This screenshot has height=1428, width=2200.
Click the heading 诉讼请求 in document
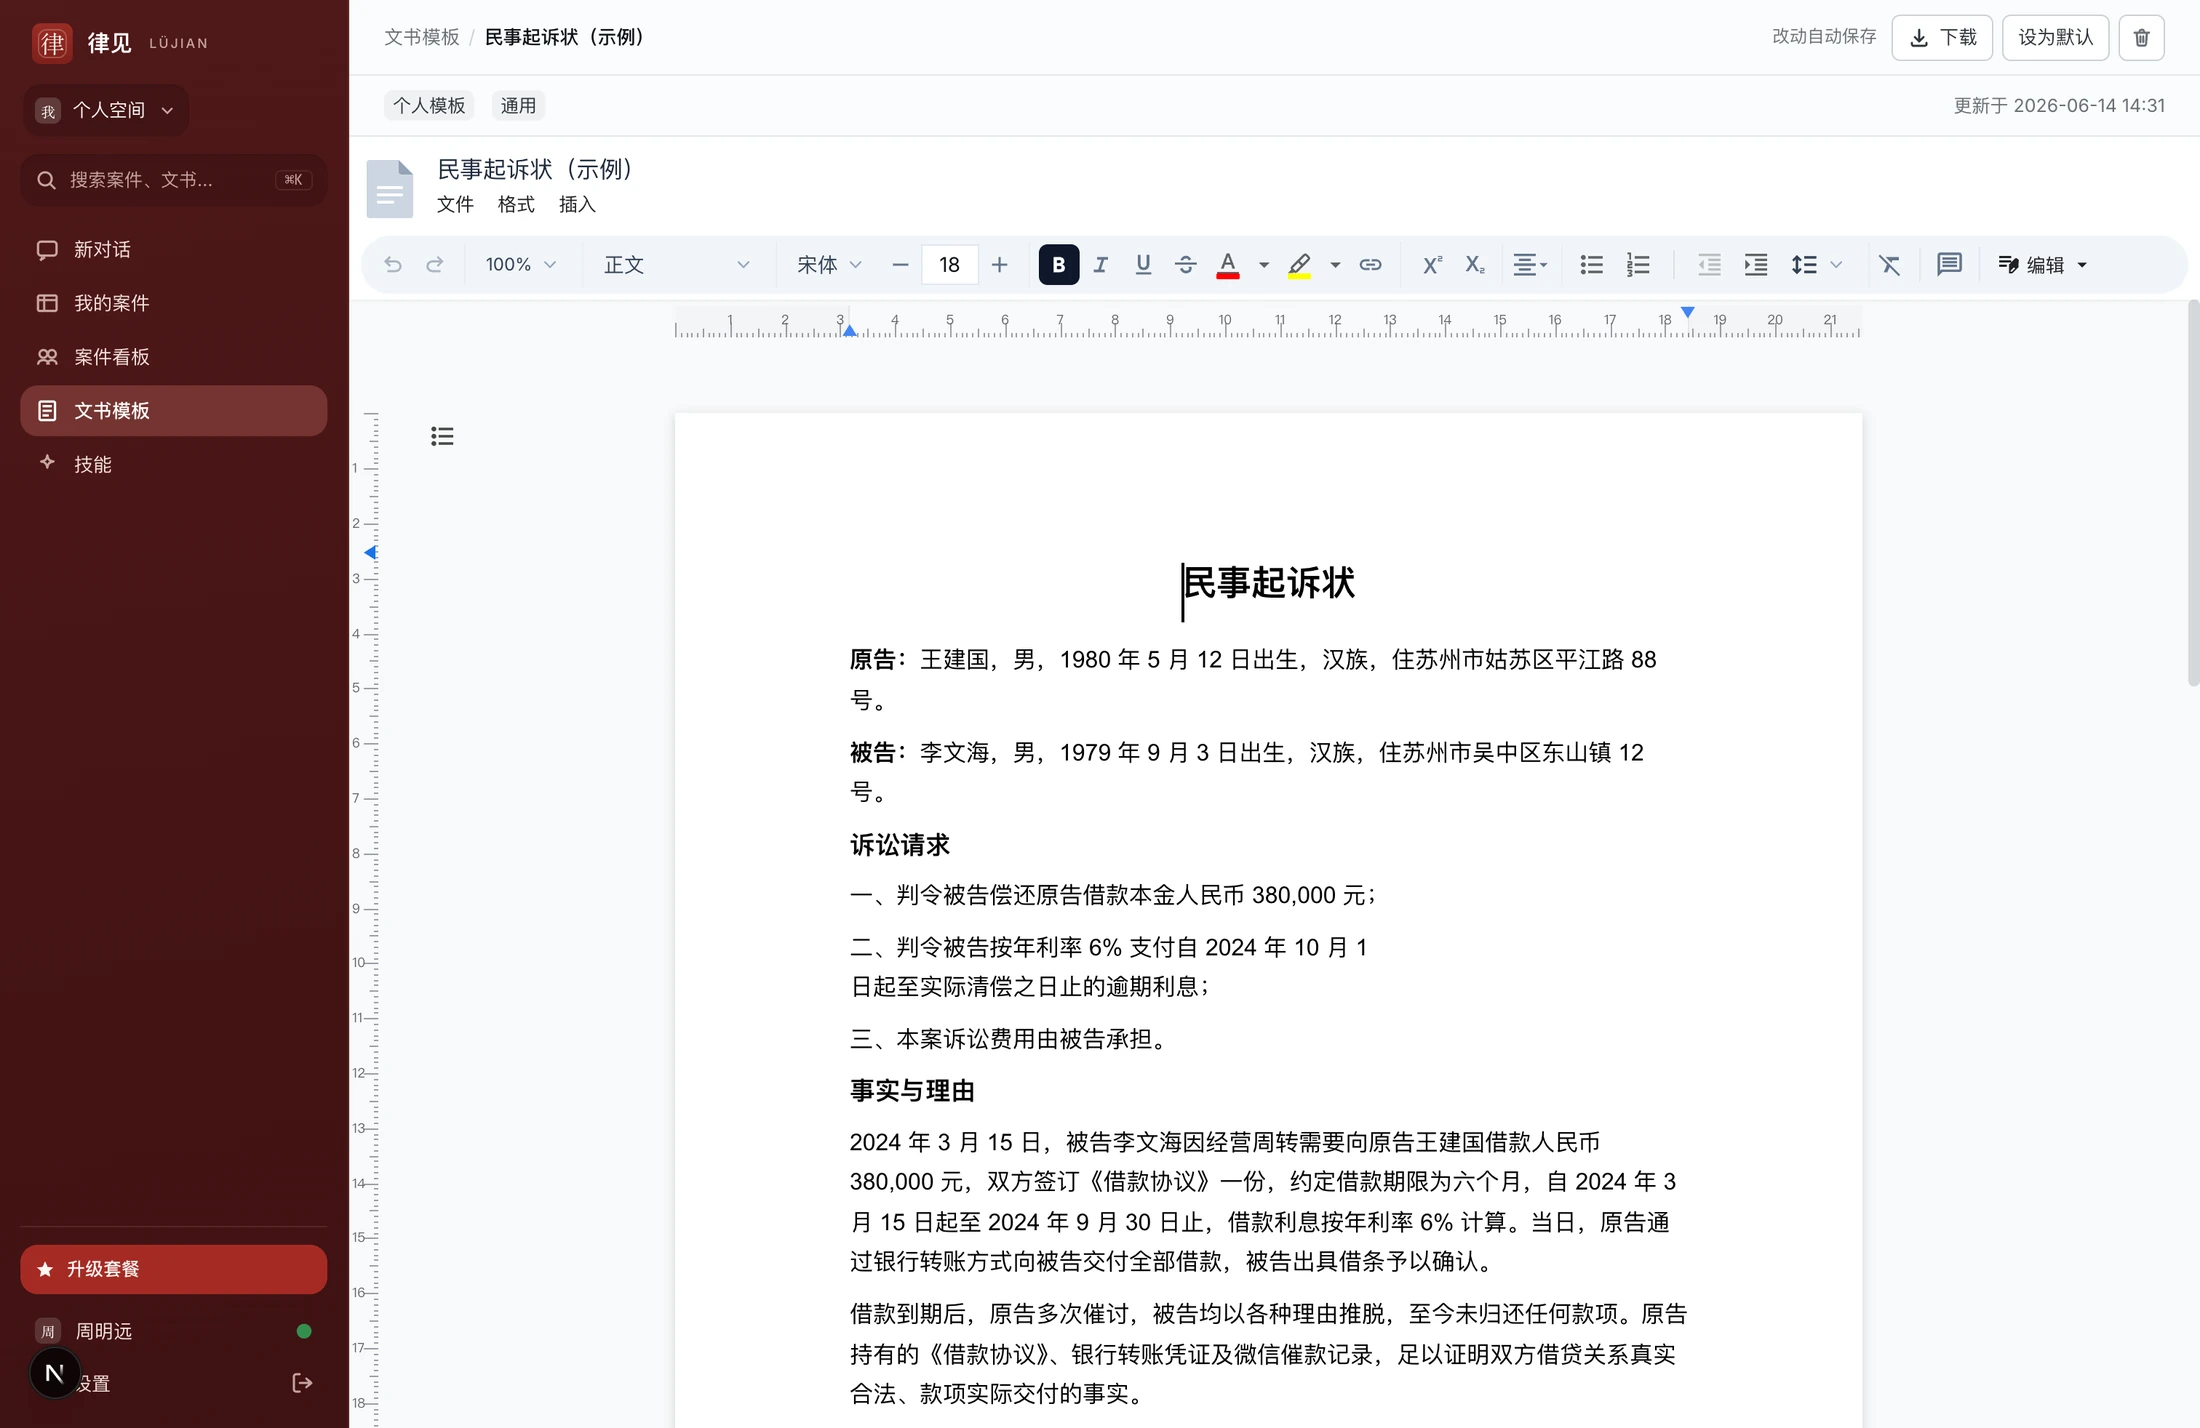(900, 845)
